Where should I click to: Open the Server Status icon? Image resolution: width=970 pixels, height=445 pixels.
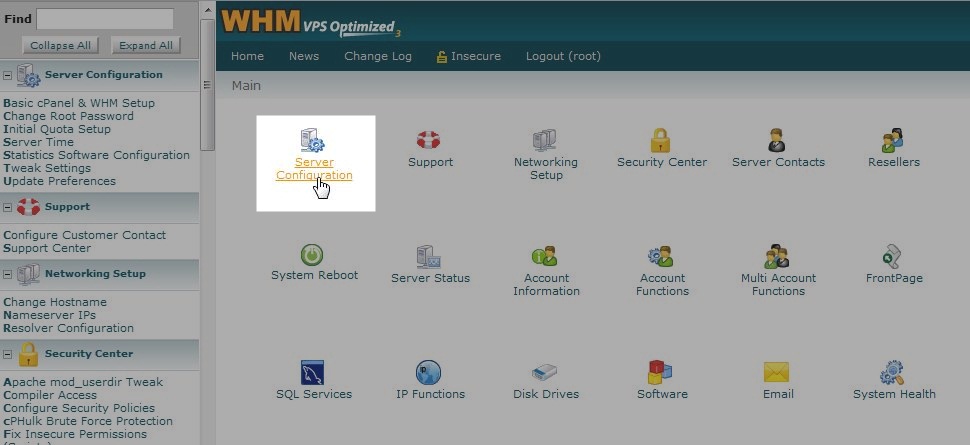pos(428,256)
